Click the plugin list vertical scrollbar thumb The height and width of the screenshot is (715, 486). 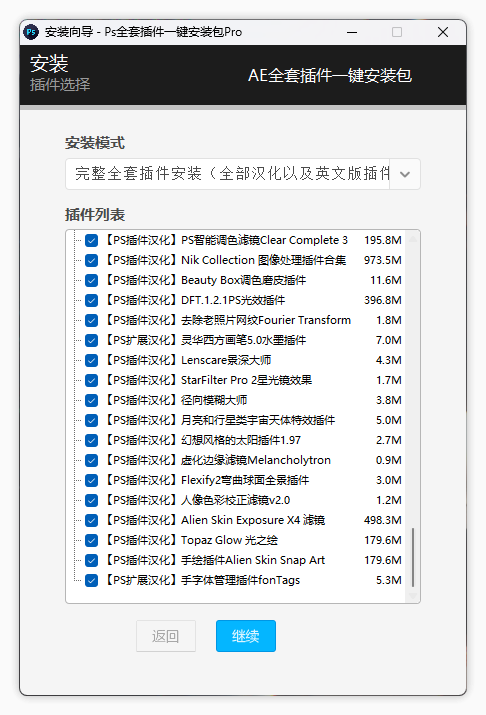pos(413,557)
